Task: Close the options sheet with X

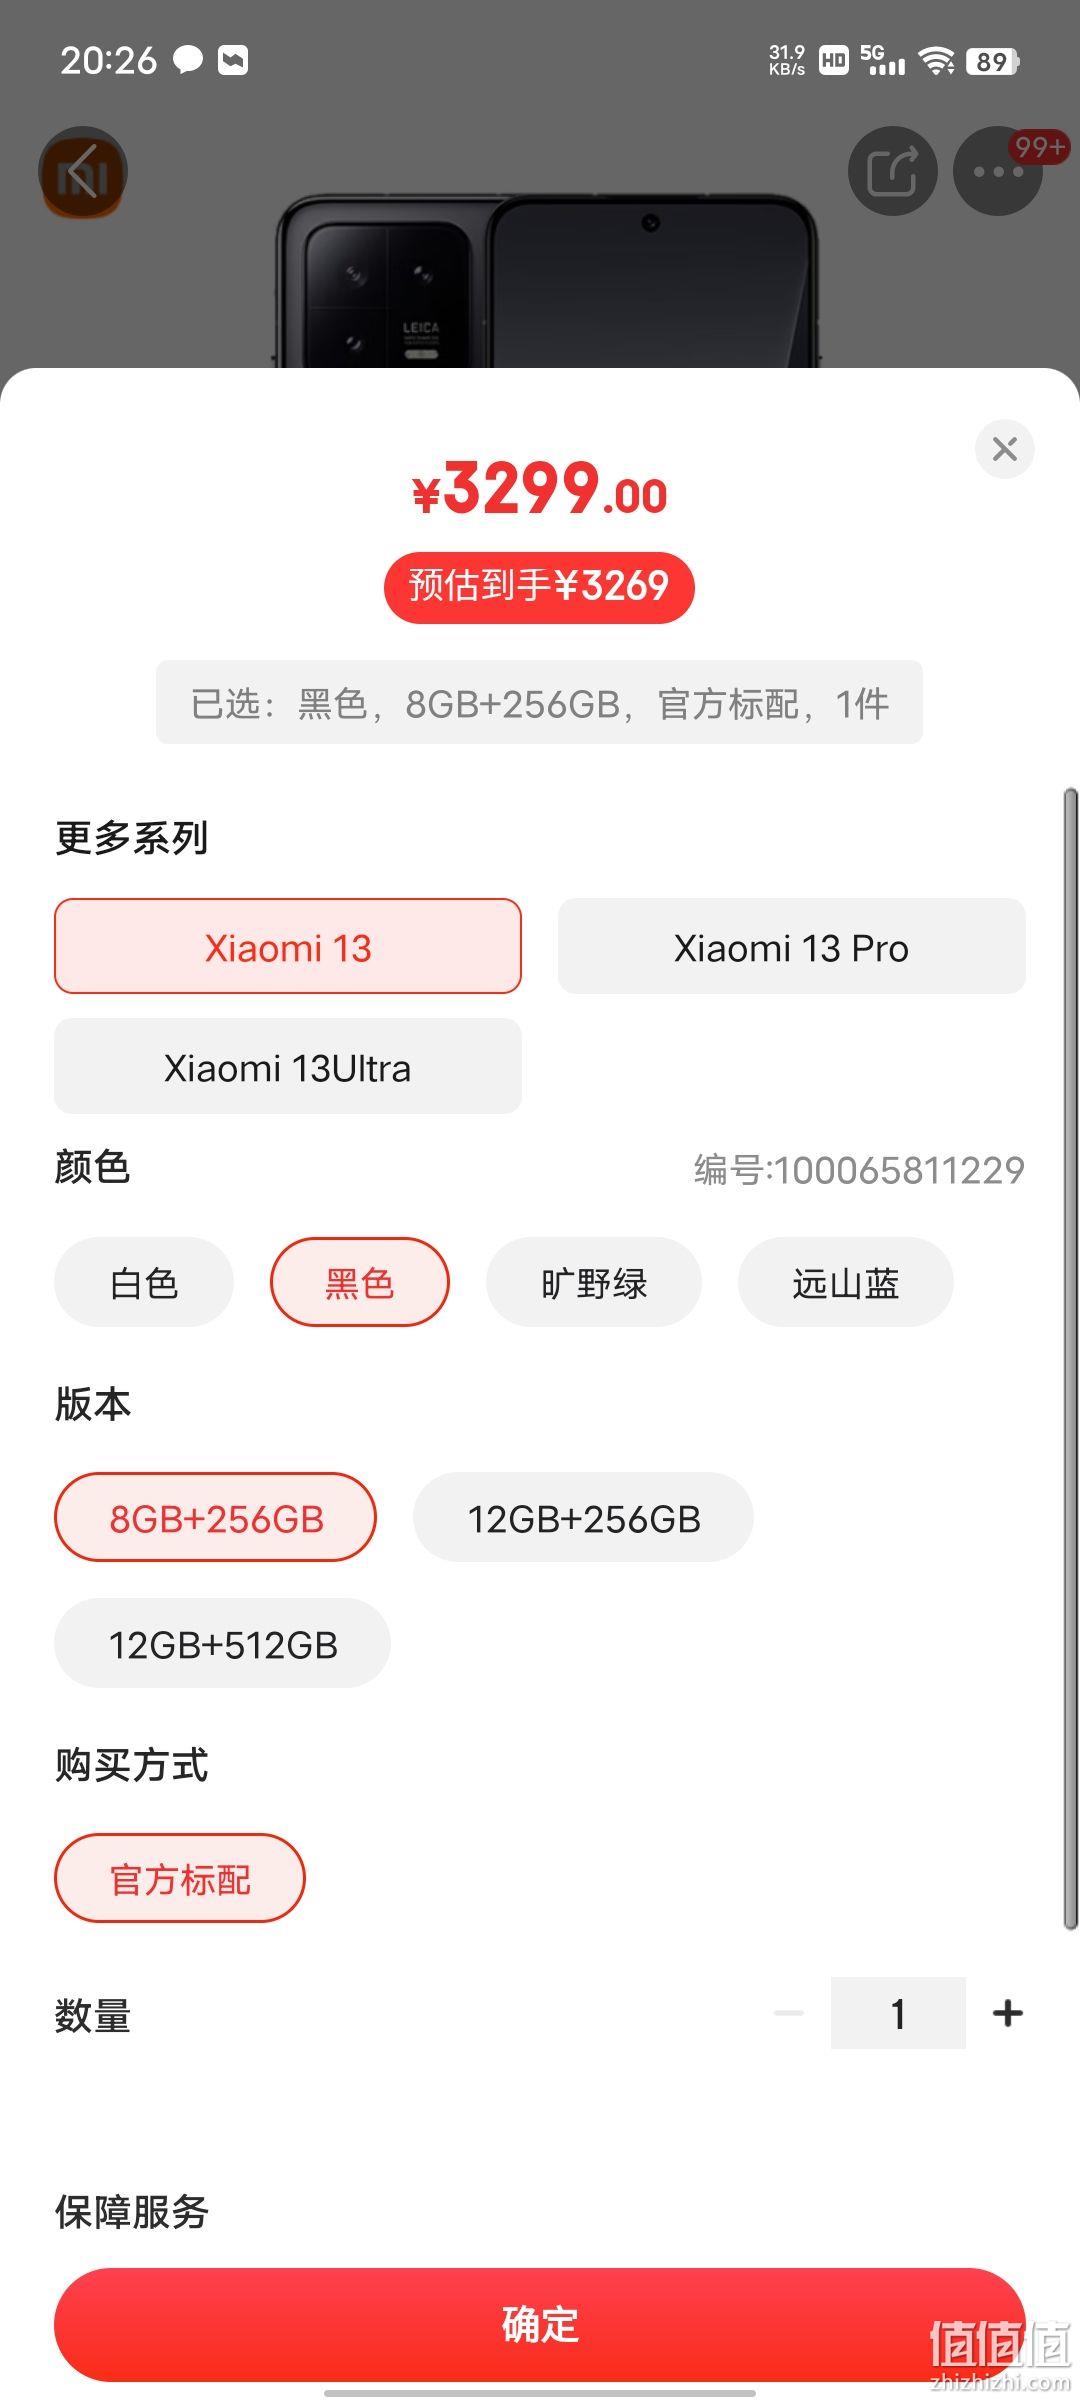Action: (x=1004, y=449)
